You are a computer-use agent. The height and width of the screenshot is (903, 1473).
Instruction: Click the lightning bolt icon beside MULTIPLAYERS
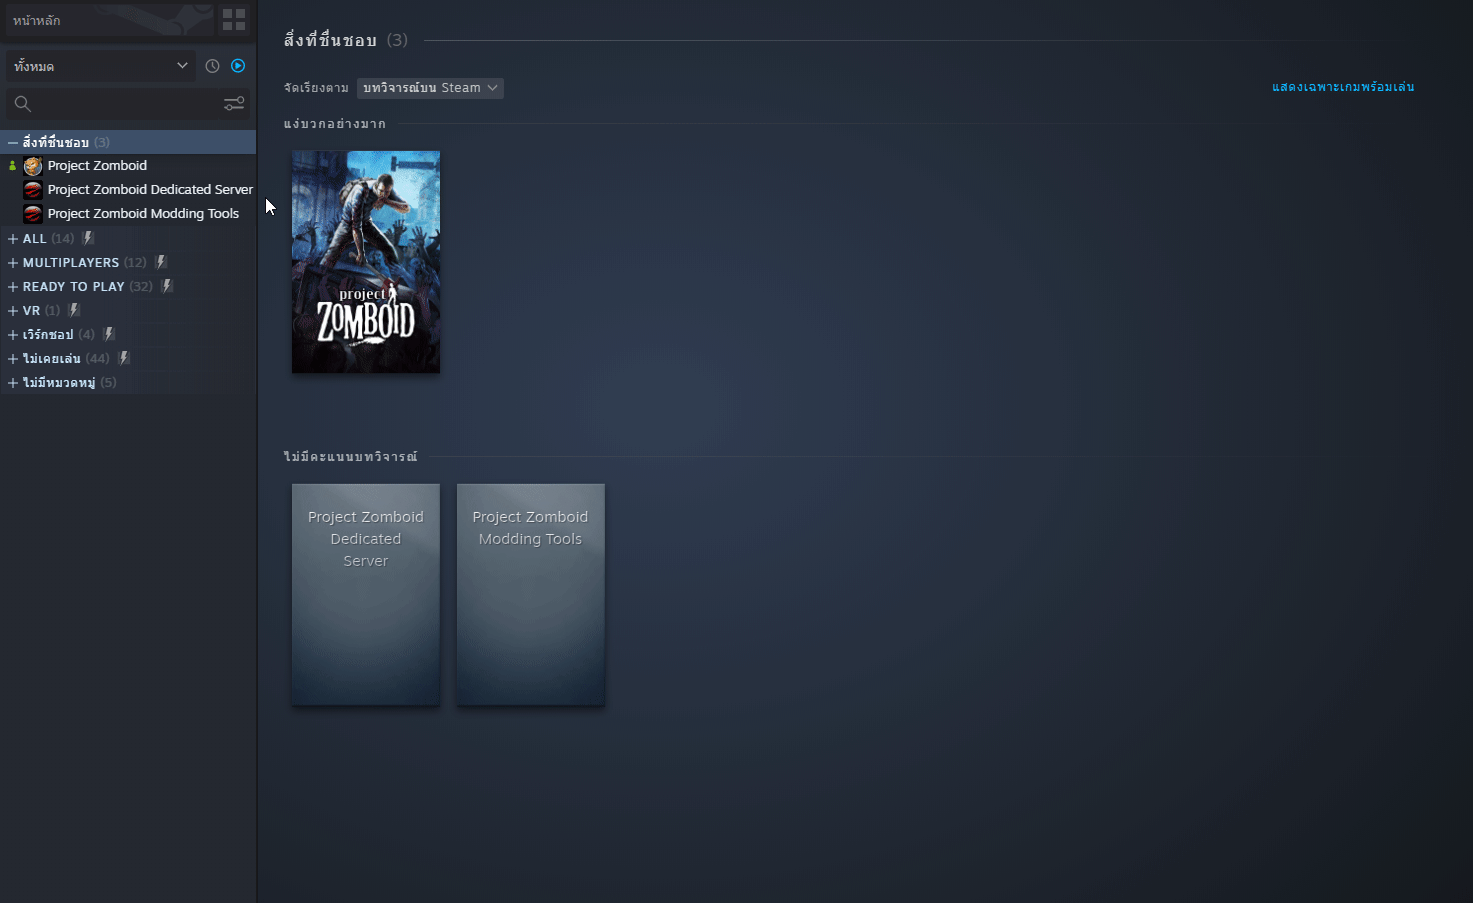(161, 262)
